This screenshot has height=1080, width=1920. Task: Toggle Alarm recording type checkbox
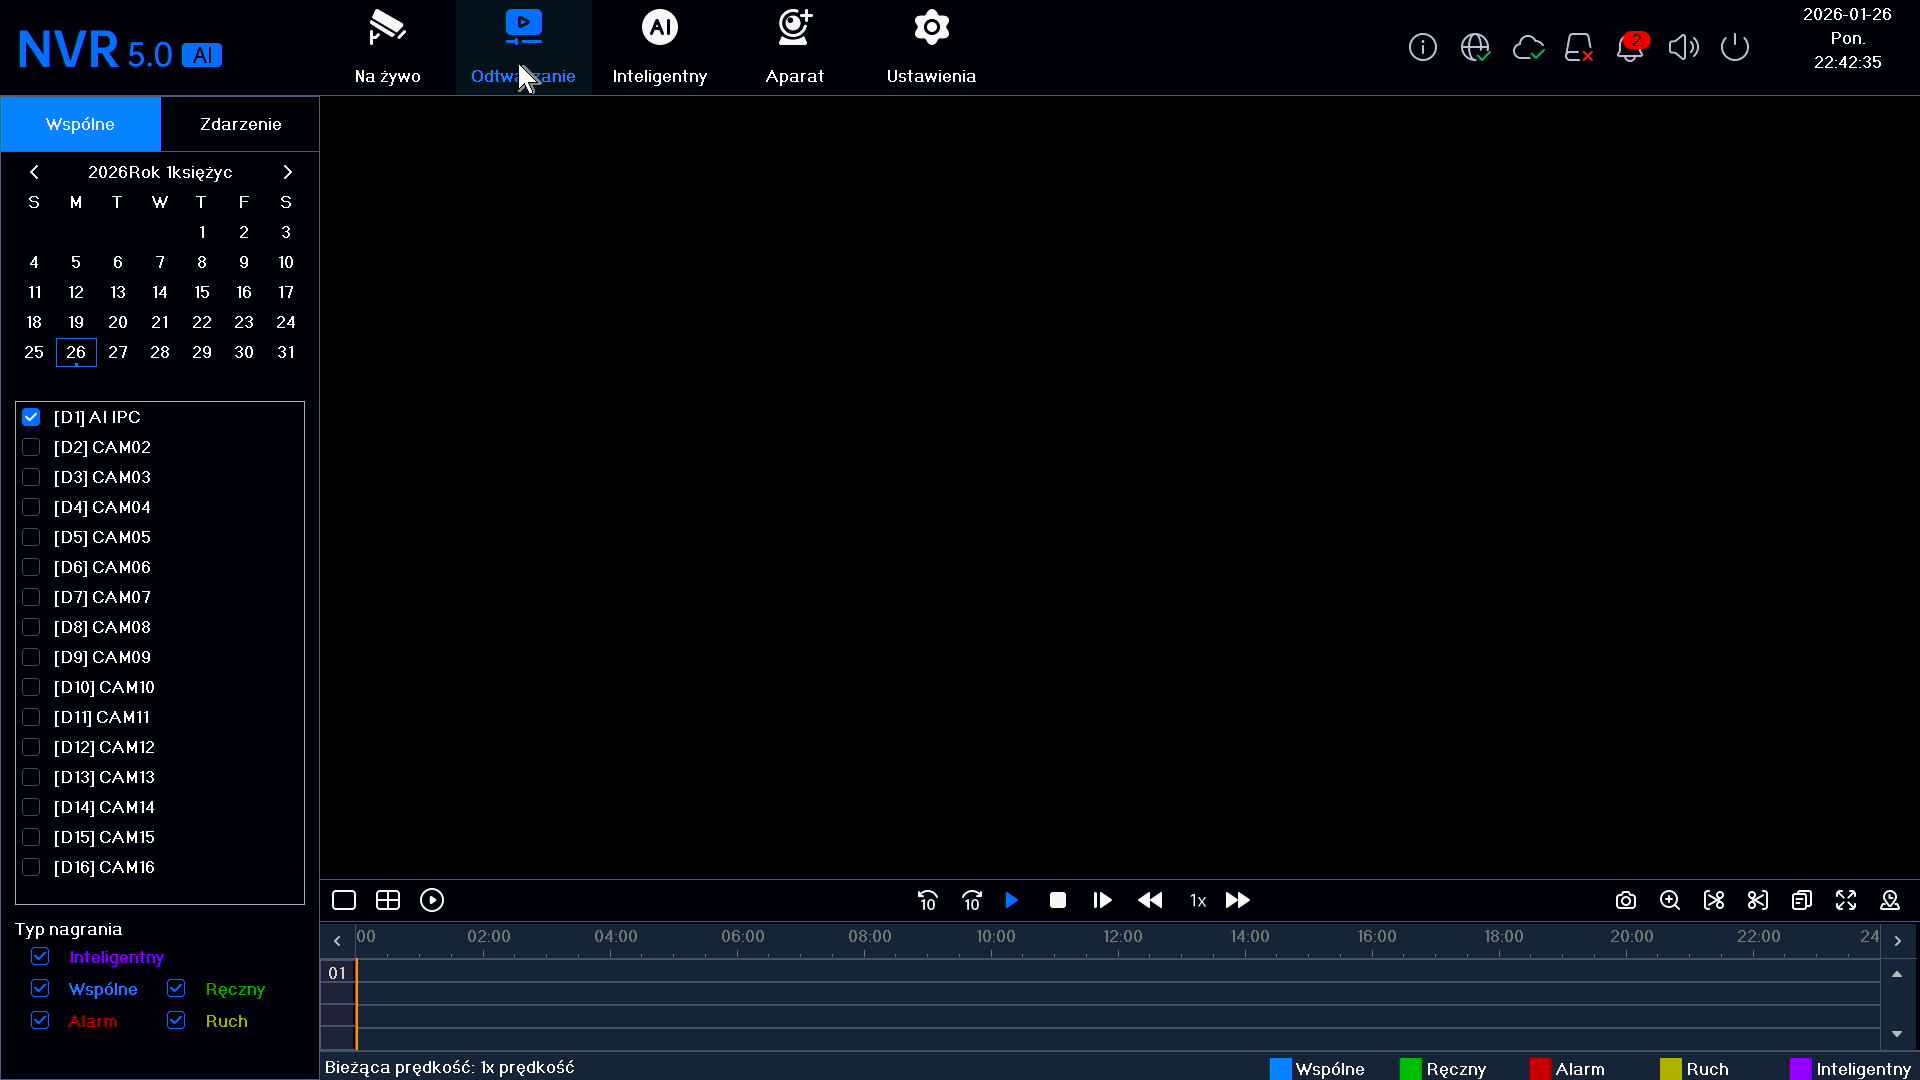40,1020
